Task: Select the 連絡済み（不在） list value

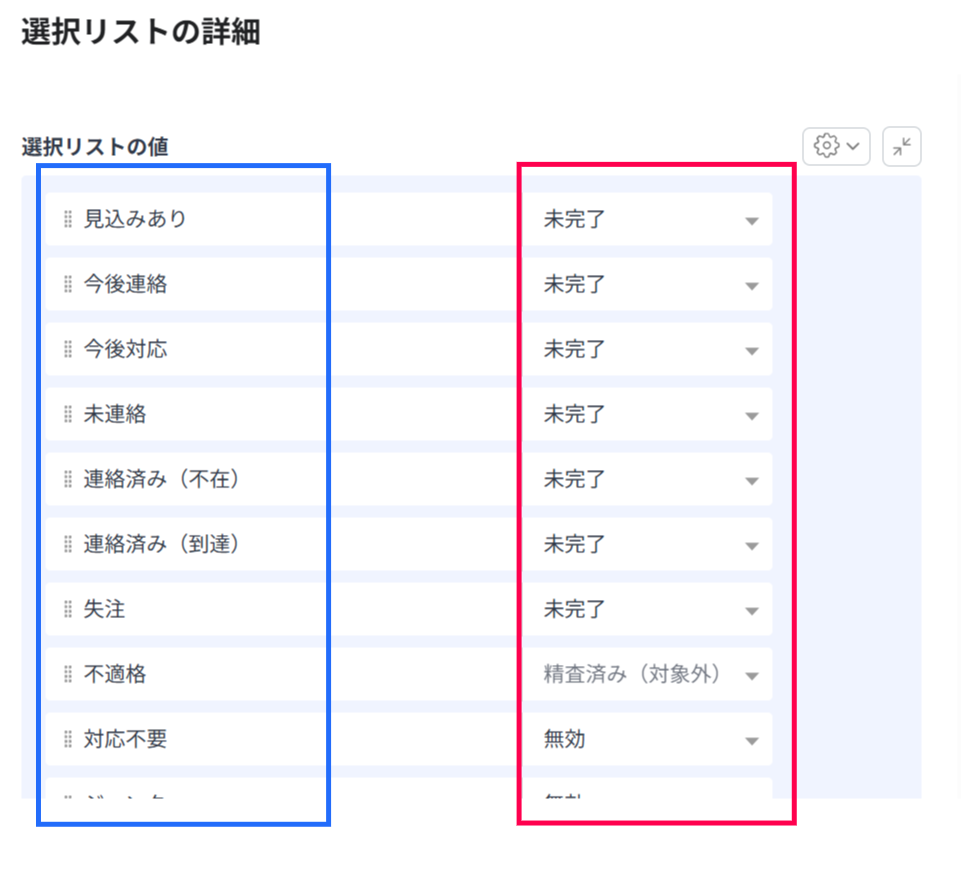Action: pos(161,479)
